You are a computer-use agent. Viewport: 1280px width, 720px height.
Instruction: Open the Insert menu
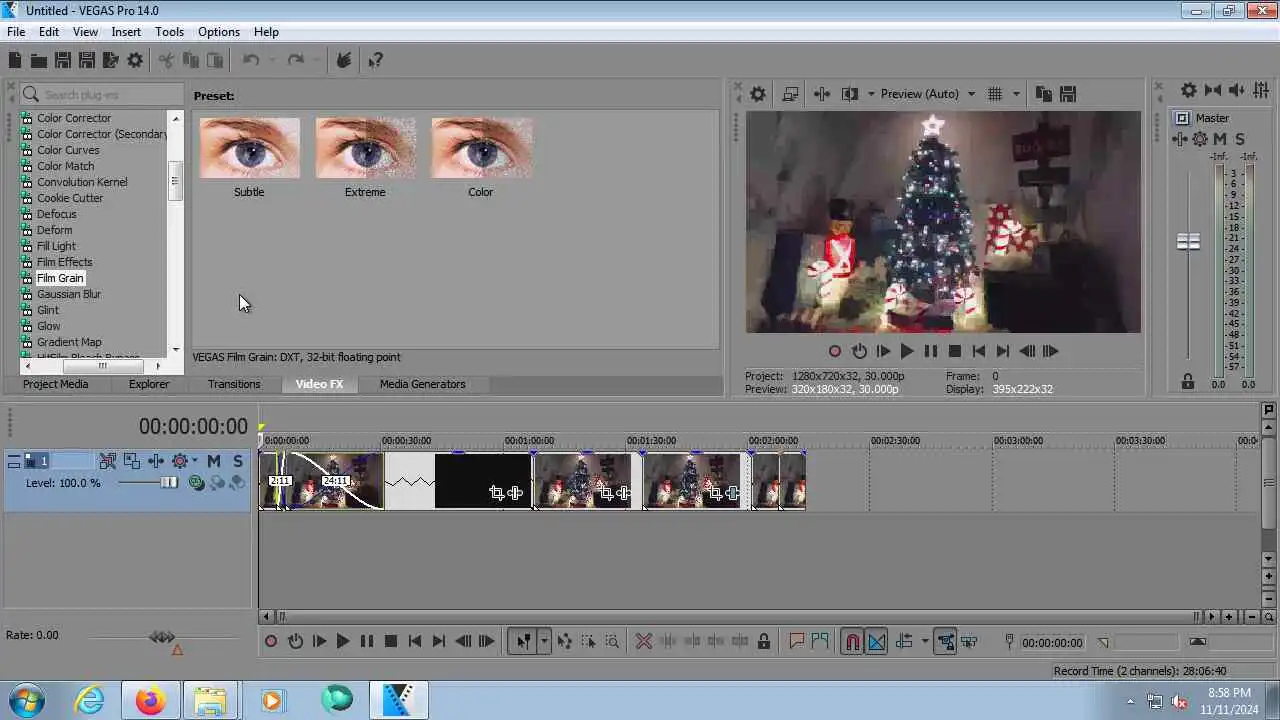126,32
